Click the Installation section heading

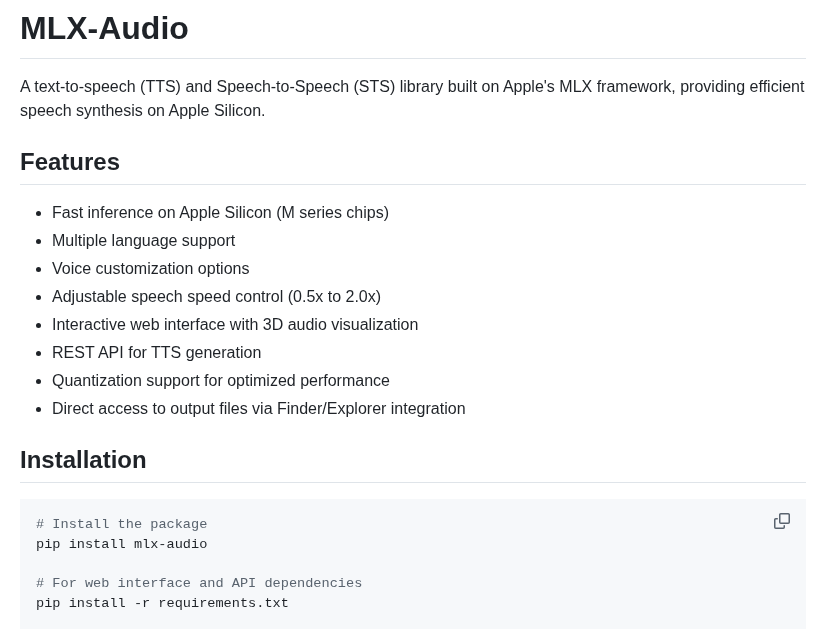(x=83, y=460)
